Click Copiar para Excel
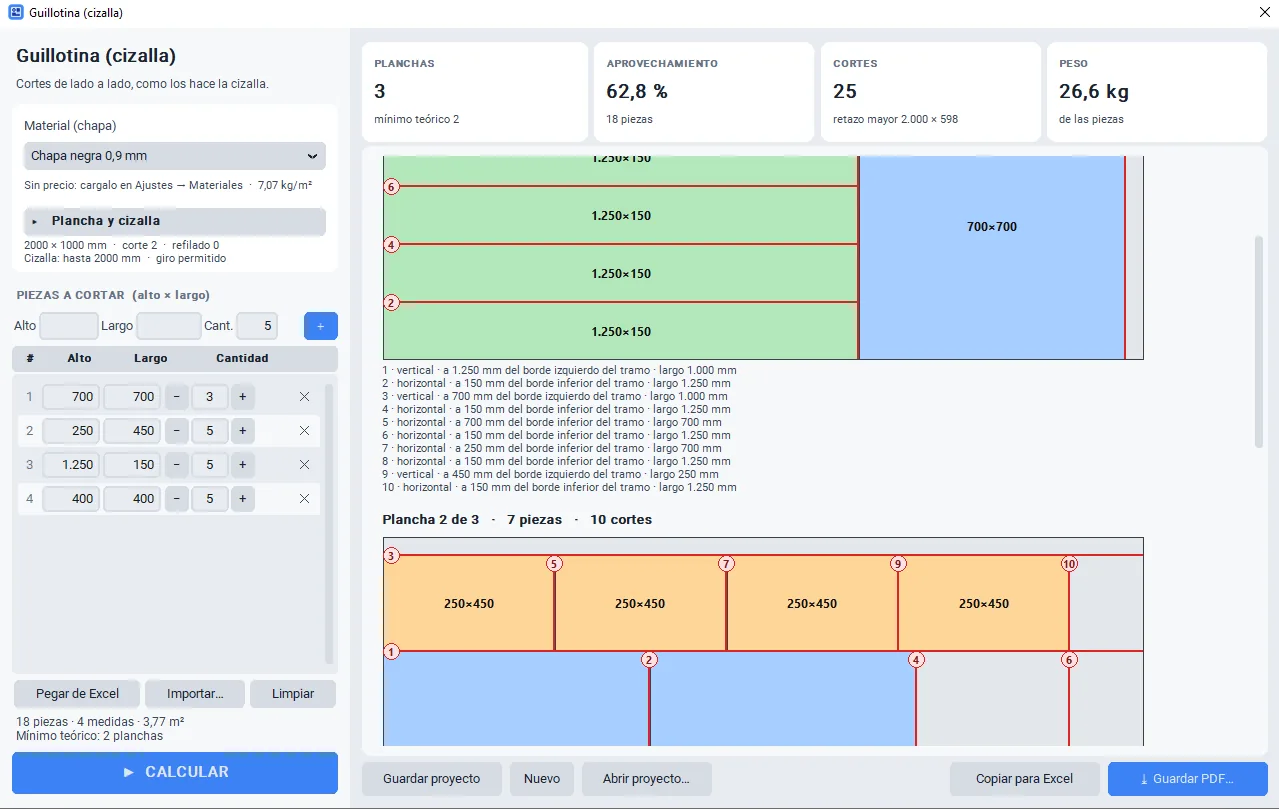The height and width of the screenshot is (809, 1279). tap(1025, 779)
